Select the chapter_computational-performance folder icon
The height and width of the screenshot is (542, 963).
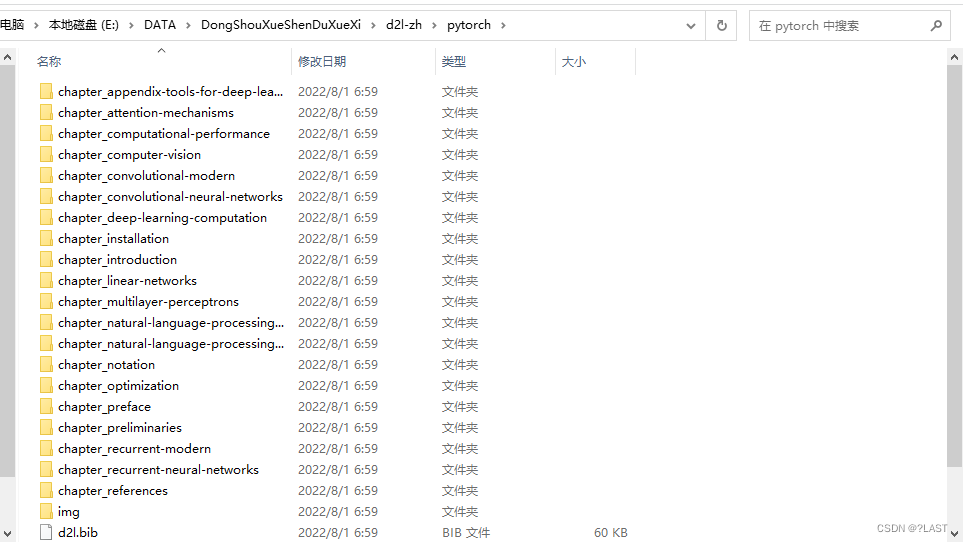coord(46,133)
